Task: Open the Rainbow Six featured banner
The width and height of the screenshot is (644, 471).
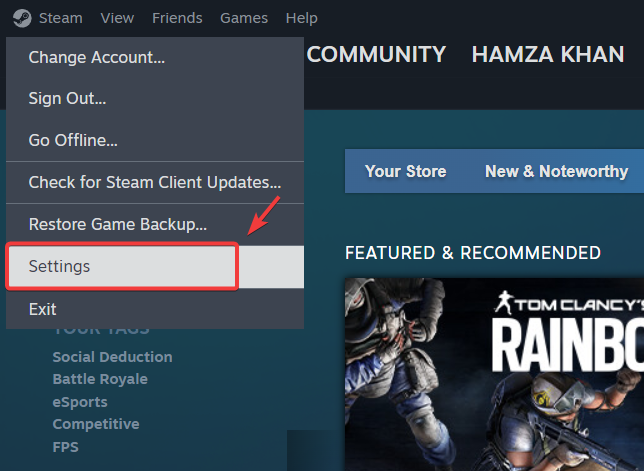Action: (x=494, y=374)
